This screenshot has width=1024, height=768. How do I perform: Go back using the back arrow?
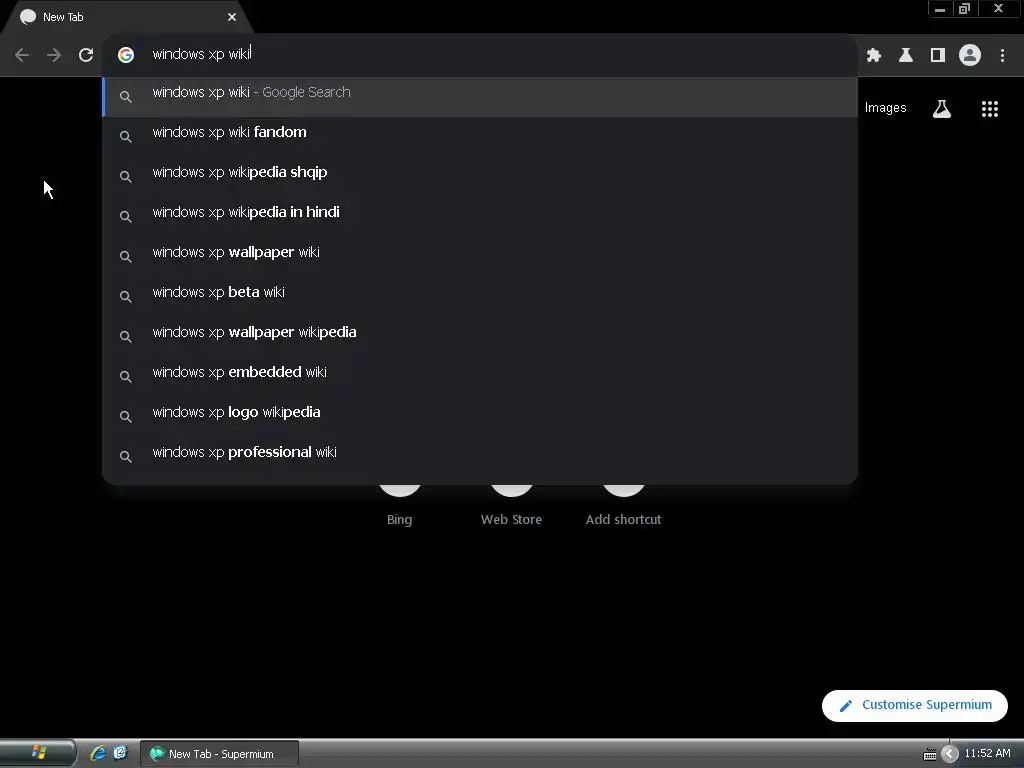22,55
